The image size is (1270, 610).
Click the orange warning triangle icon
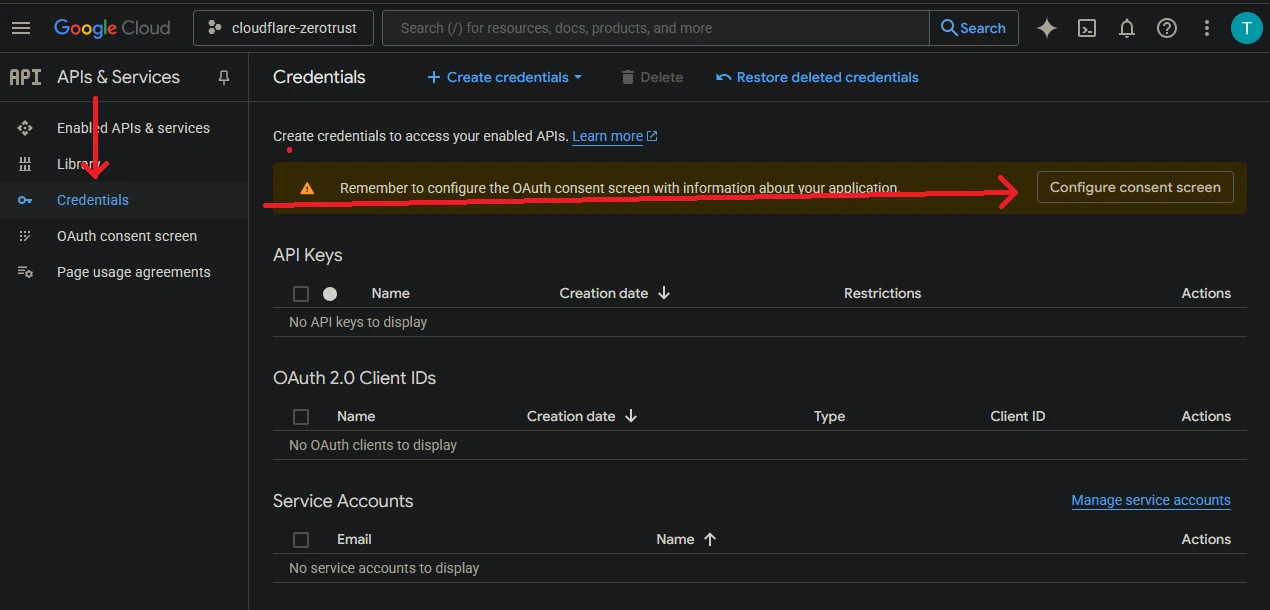(x=307, y=188)
